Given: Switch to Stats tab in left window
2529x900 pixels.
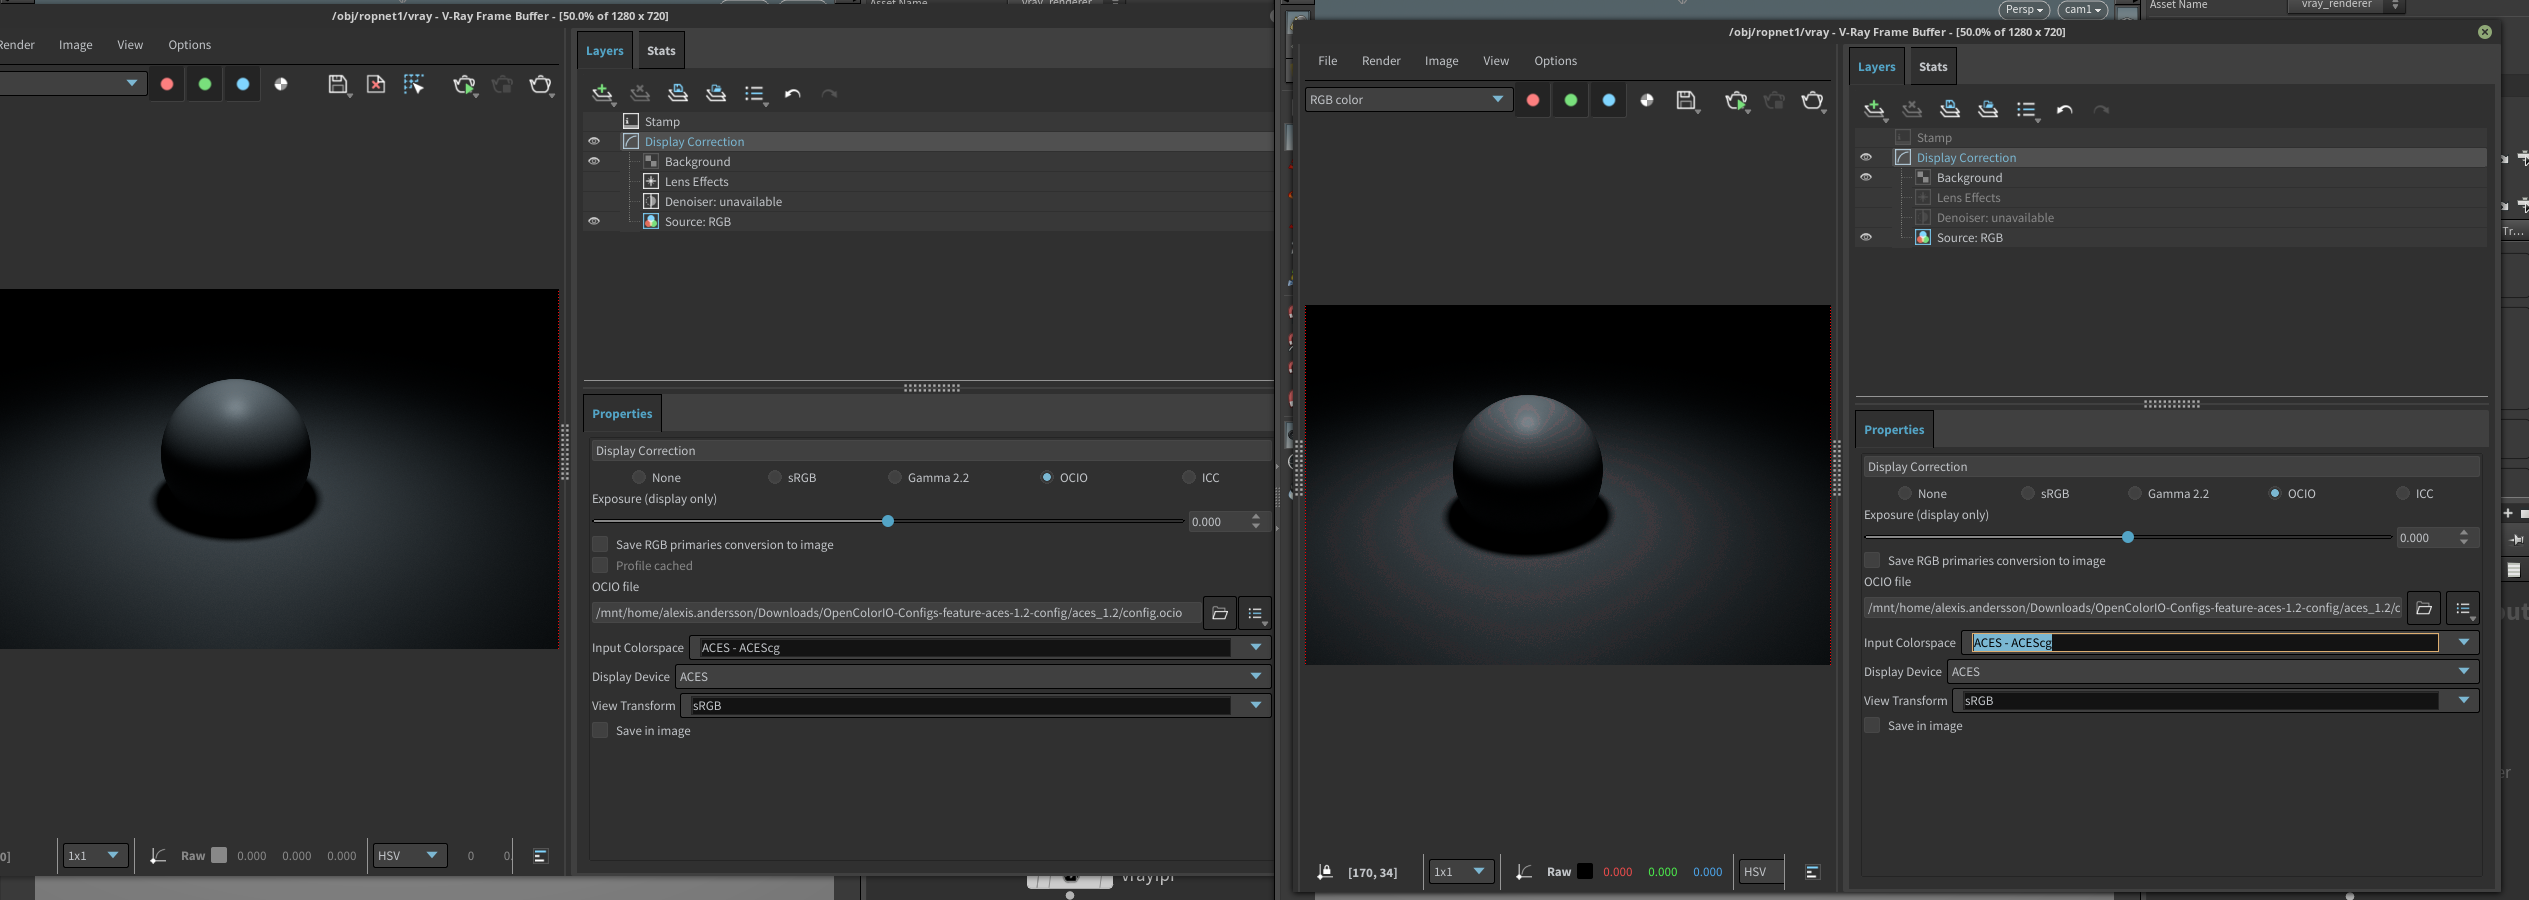Looking at the screenshot, I should point(661,51).
